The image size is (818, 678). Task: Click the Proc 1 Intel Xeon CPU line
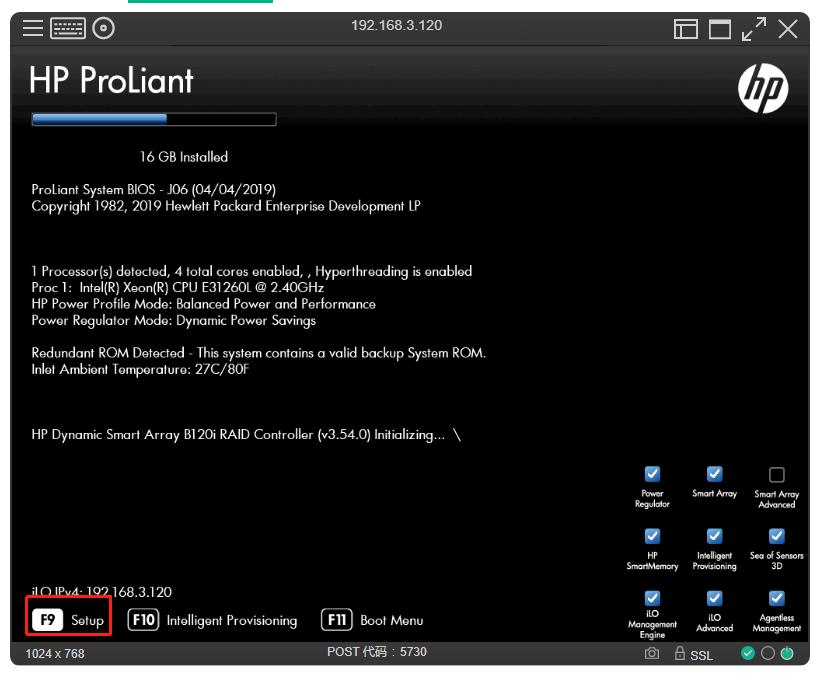(x=177, y=287)
